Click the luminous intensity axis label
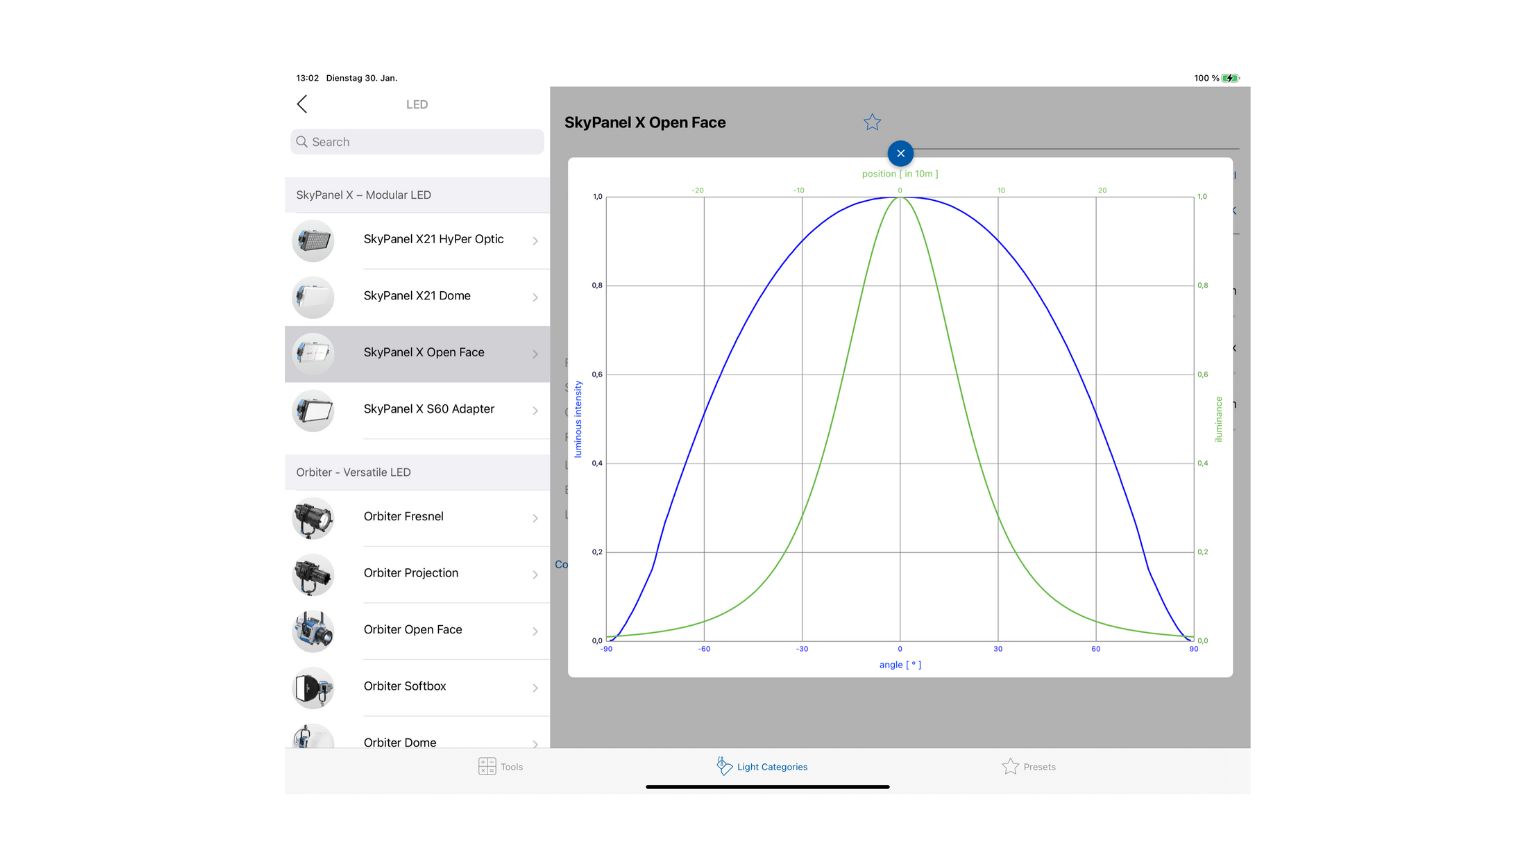 point(578,419)
